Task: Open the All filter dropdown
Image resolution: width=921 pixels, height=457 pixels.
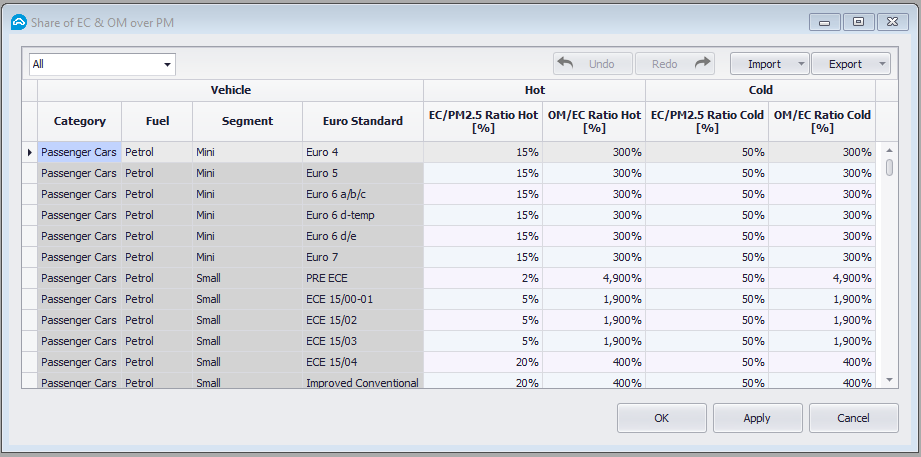Action: [x=167, y=65]
